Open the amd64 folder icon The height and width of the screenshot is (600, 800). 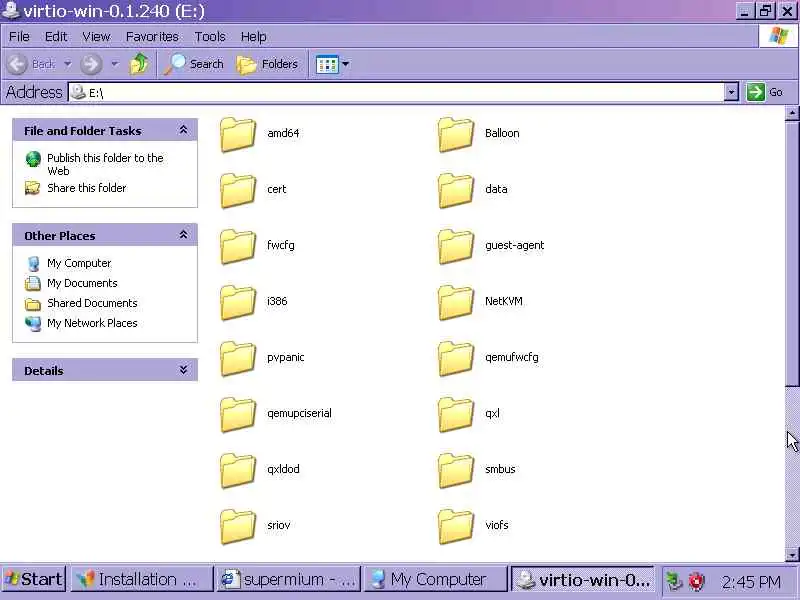(x=238, y=134)
